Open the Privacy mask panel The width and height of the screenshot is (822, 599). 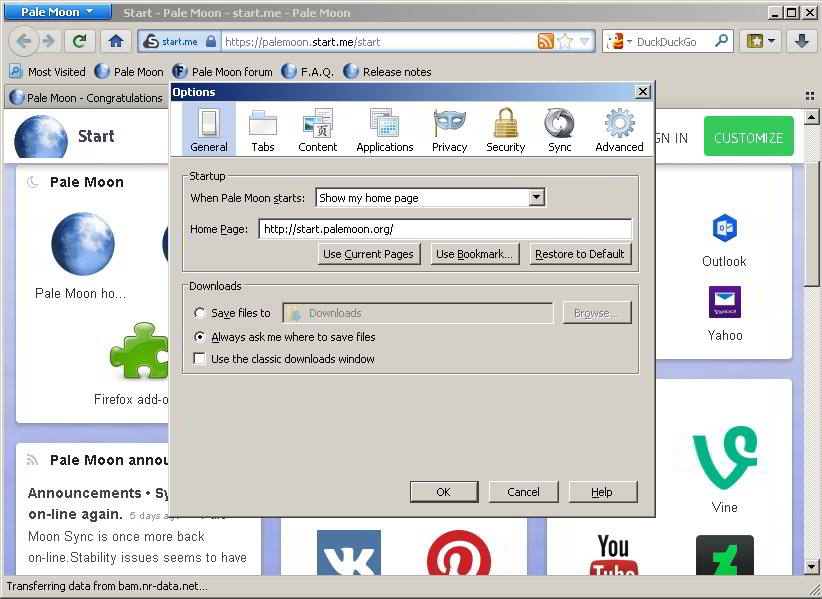[x=449, y=129]
